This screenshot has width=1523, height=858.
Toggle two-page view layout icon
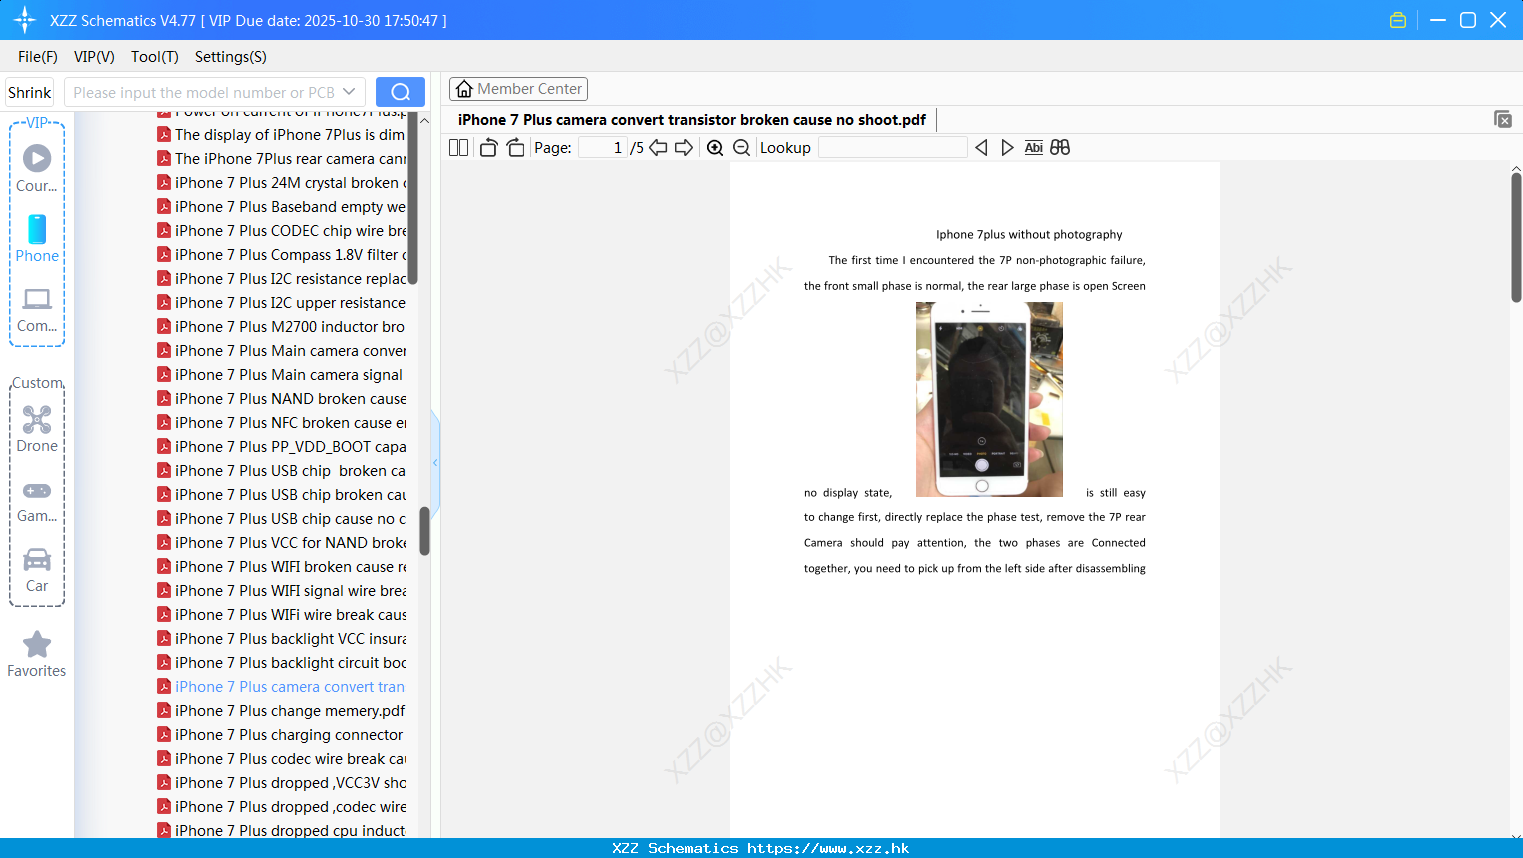pyautogui.click(x=458, y=148)
